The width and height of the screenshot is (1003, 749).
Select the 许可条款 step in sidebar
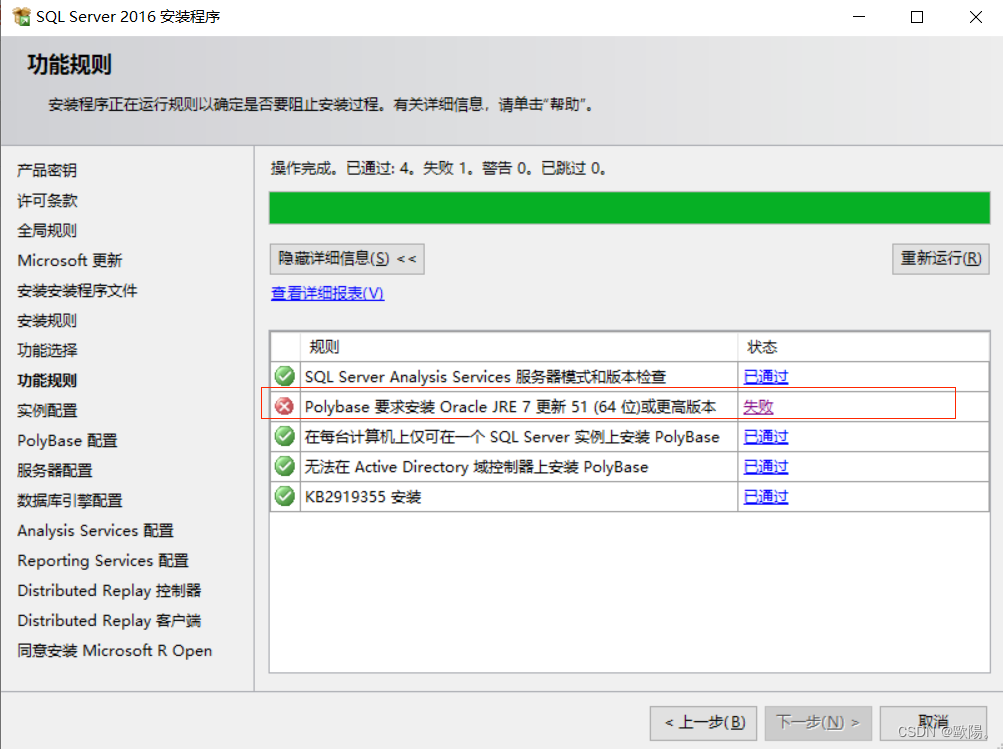(x=47, y=200)
